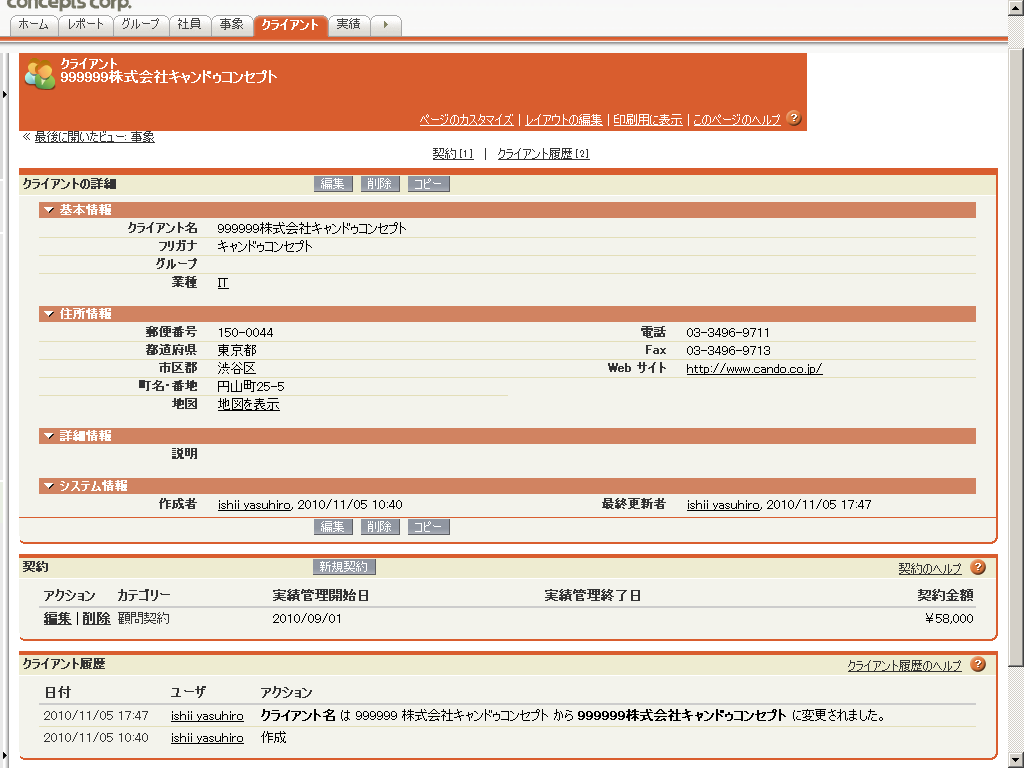Jump to 契約 [1] section link
Screen dimensions: 1024x768
click(453, 154)
